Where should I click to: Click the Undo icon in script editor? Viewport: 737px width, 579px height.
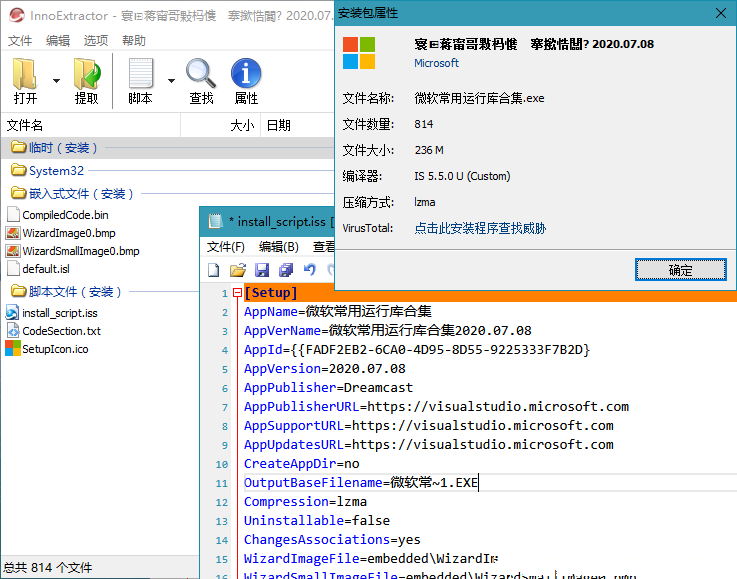click(309, 270)
